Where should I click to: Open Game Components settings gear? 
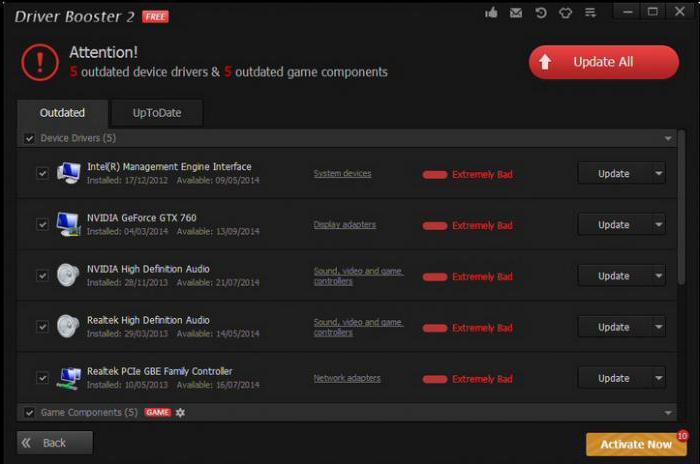pos(180,412)
